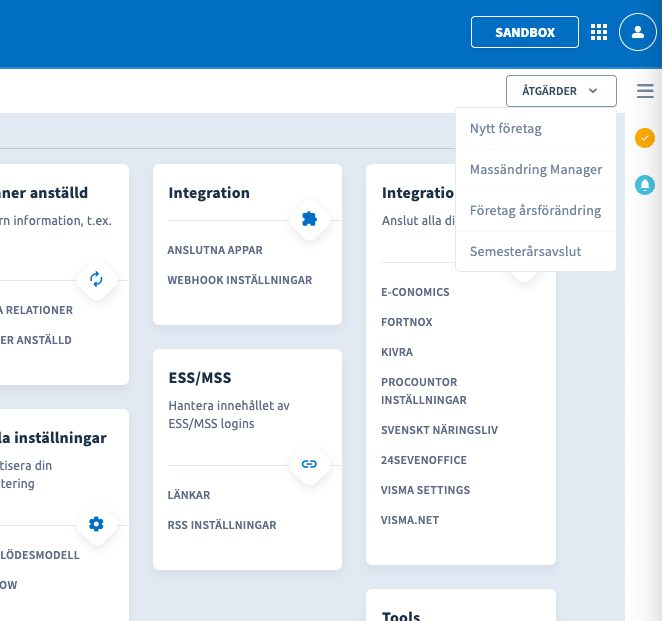Choose Massändring Manager menu entry

tap(536, 170)
